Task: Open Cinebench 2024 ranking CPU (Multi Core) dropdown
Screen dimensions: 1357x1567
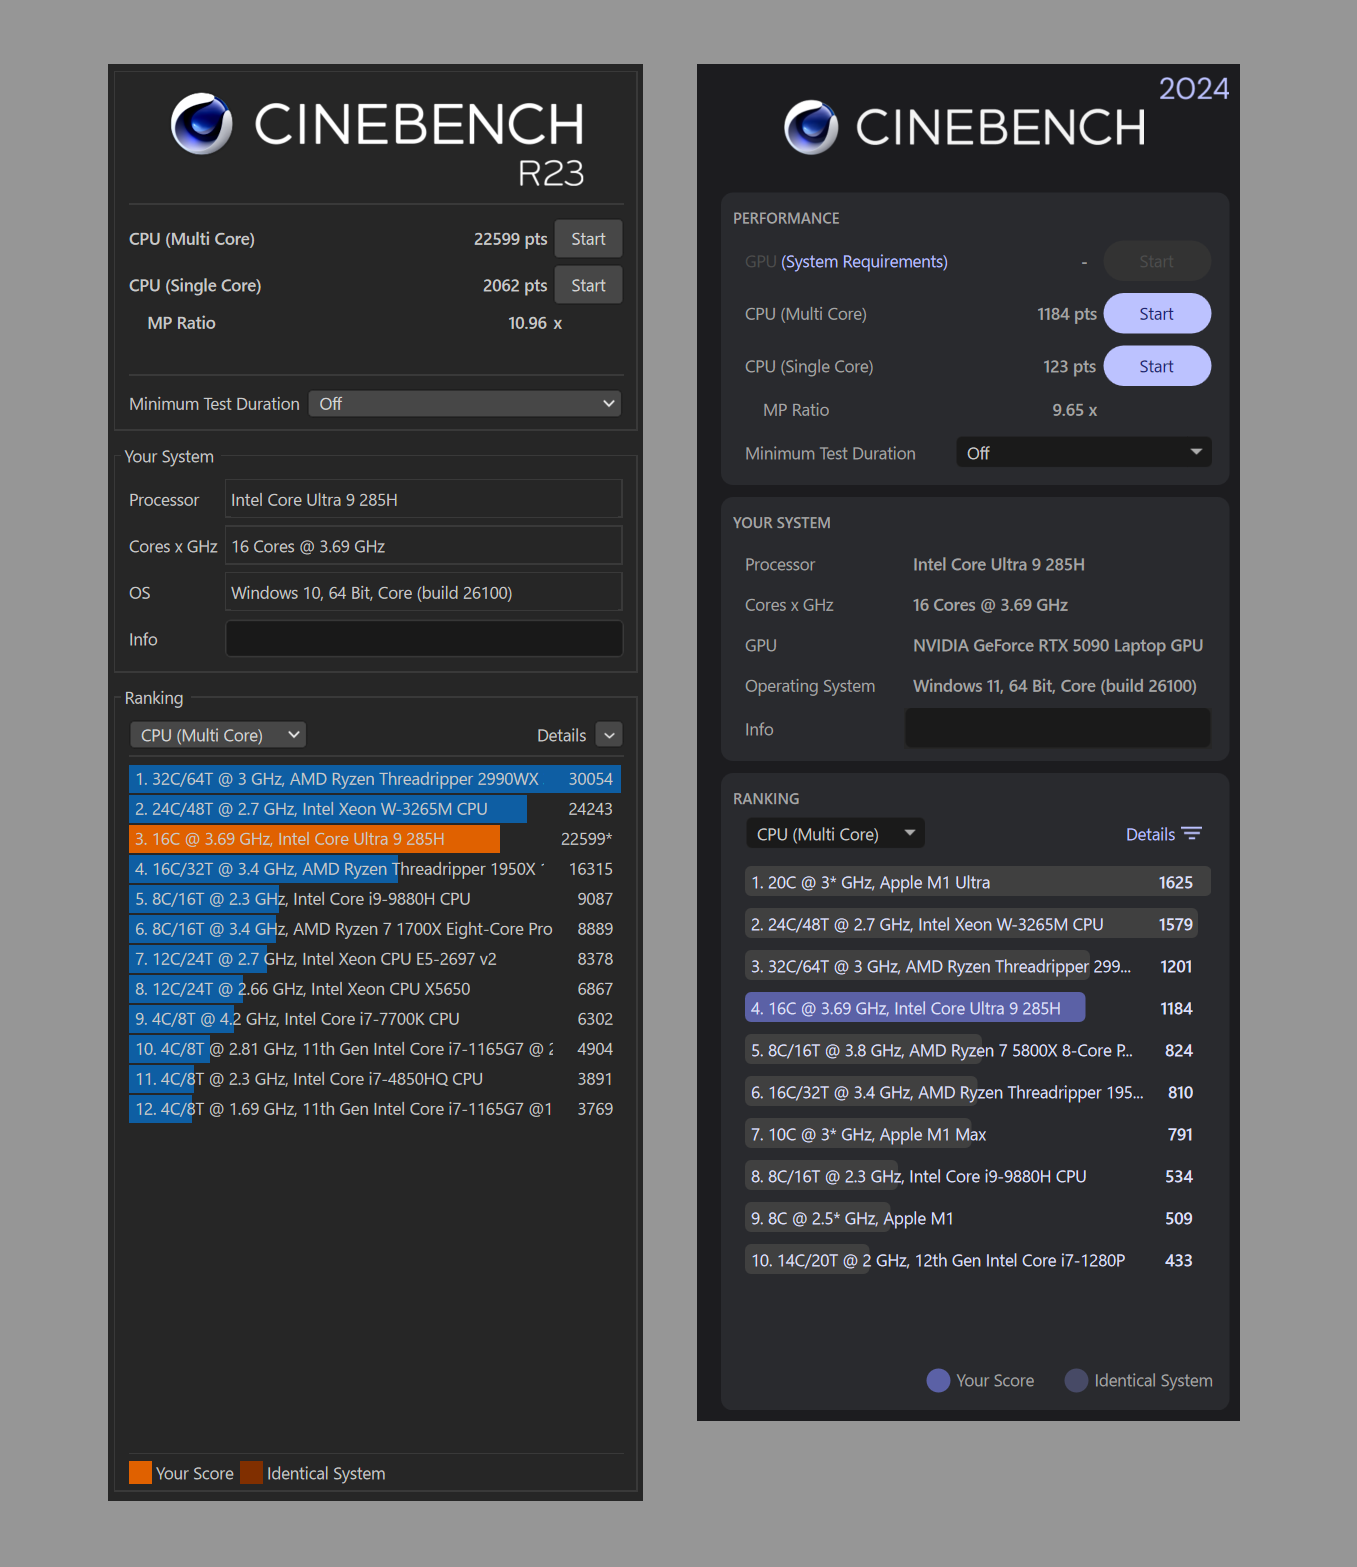Action: [x=835, y=834]
